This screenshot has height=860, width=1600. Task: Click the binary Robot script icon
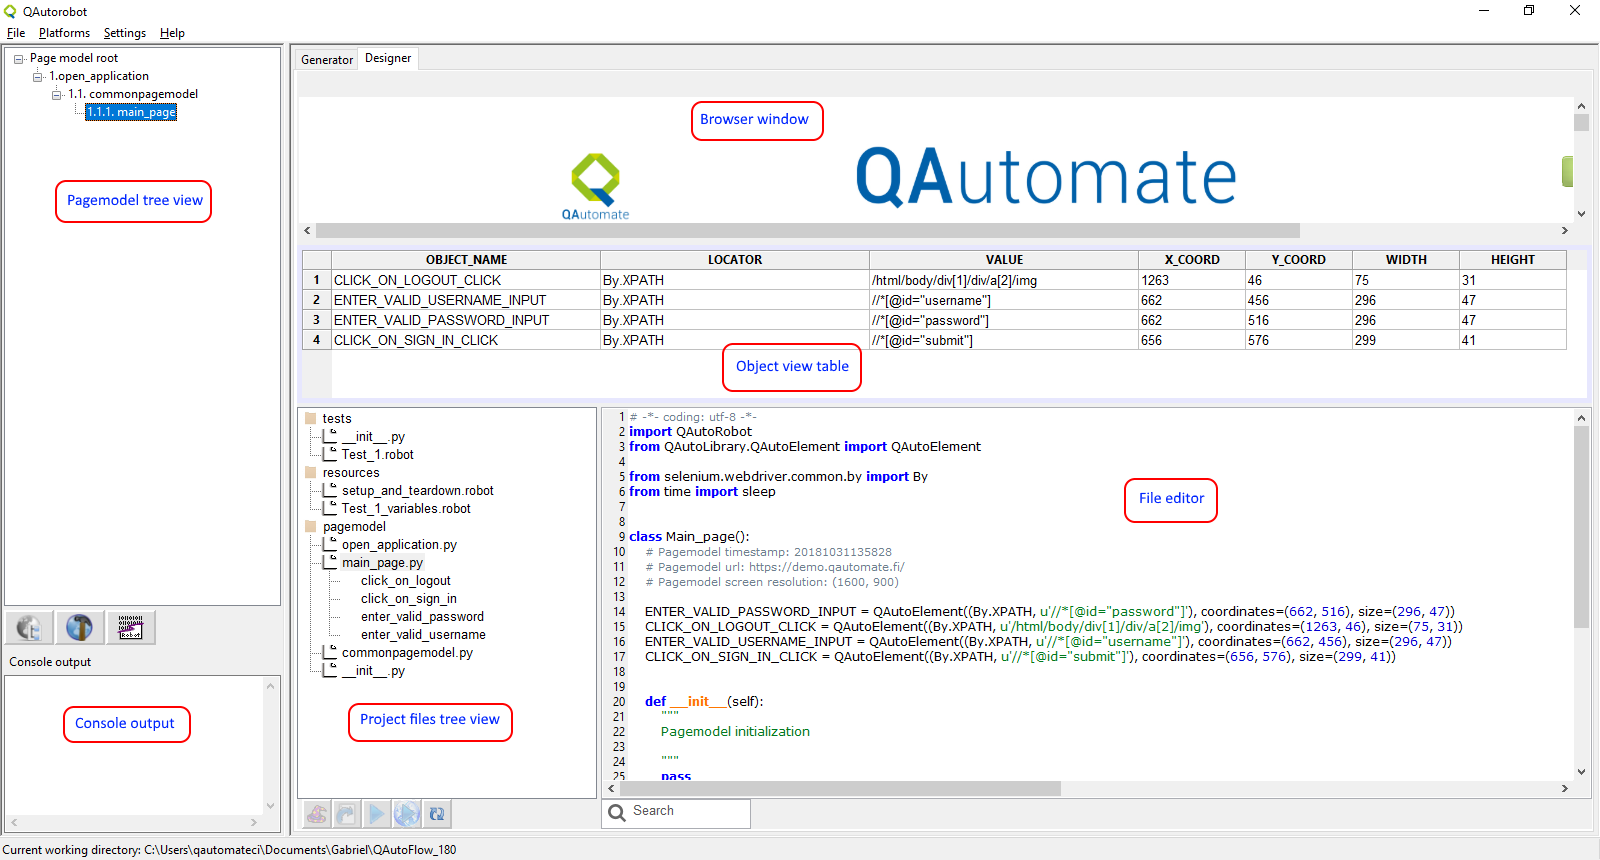point(130,627)
